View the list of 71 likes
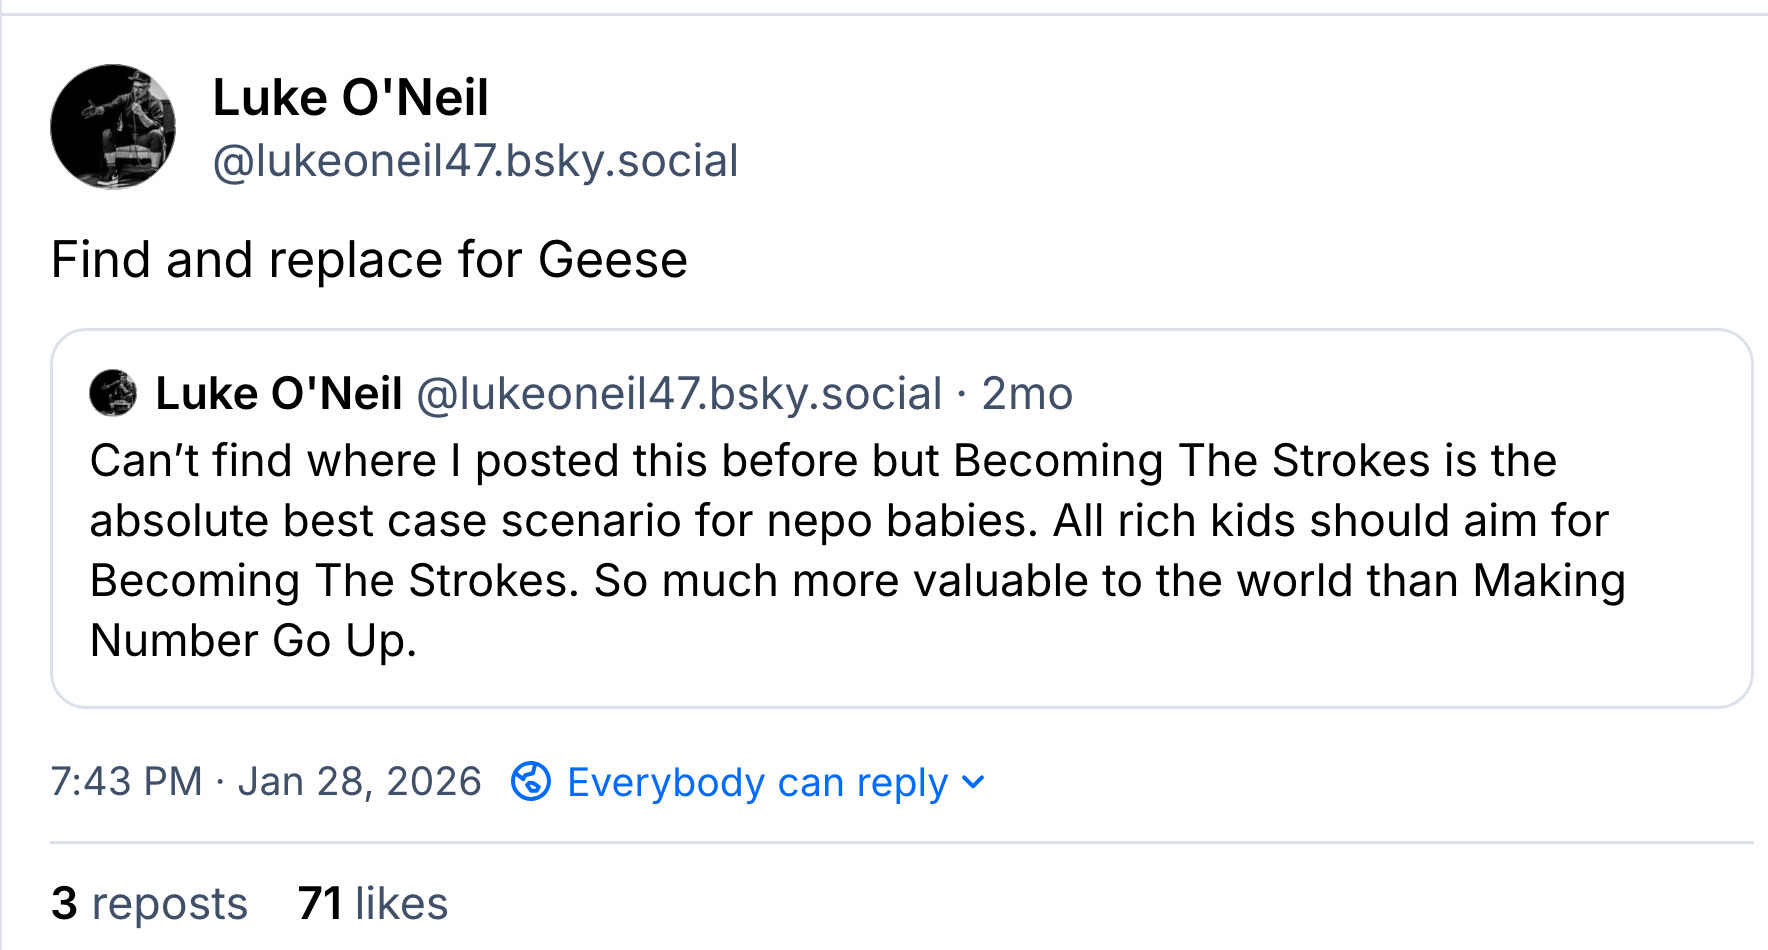The image size is (1768, 950). click(x=373, y=903)
